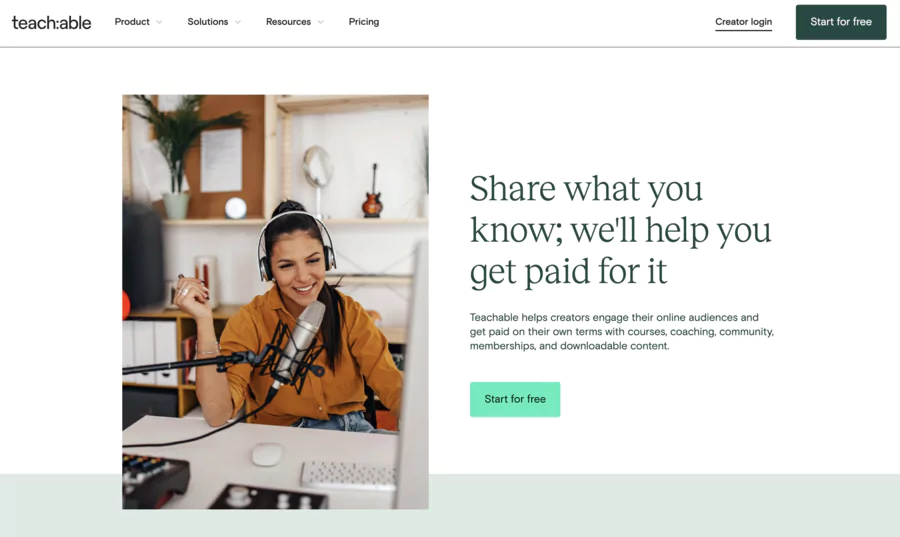Go to the Pricing page

click(x=364, y=22)
